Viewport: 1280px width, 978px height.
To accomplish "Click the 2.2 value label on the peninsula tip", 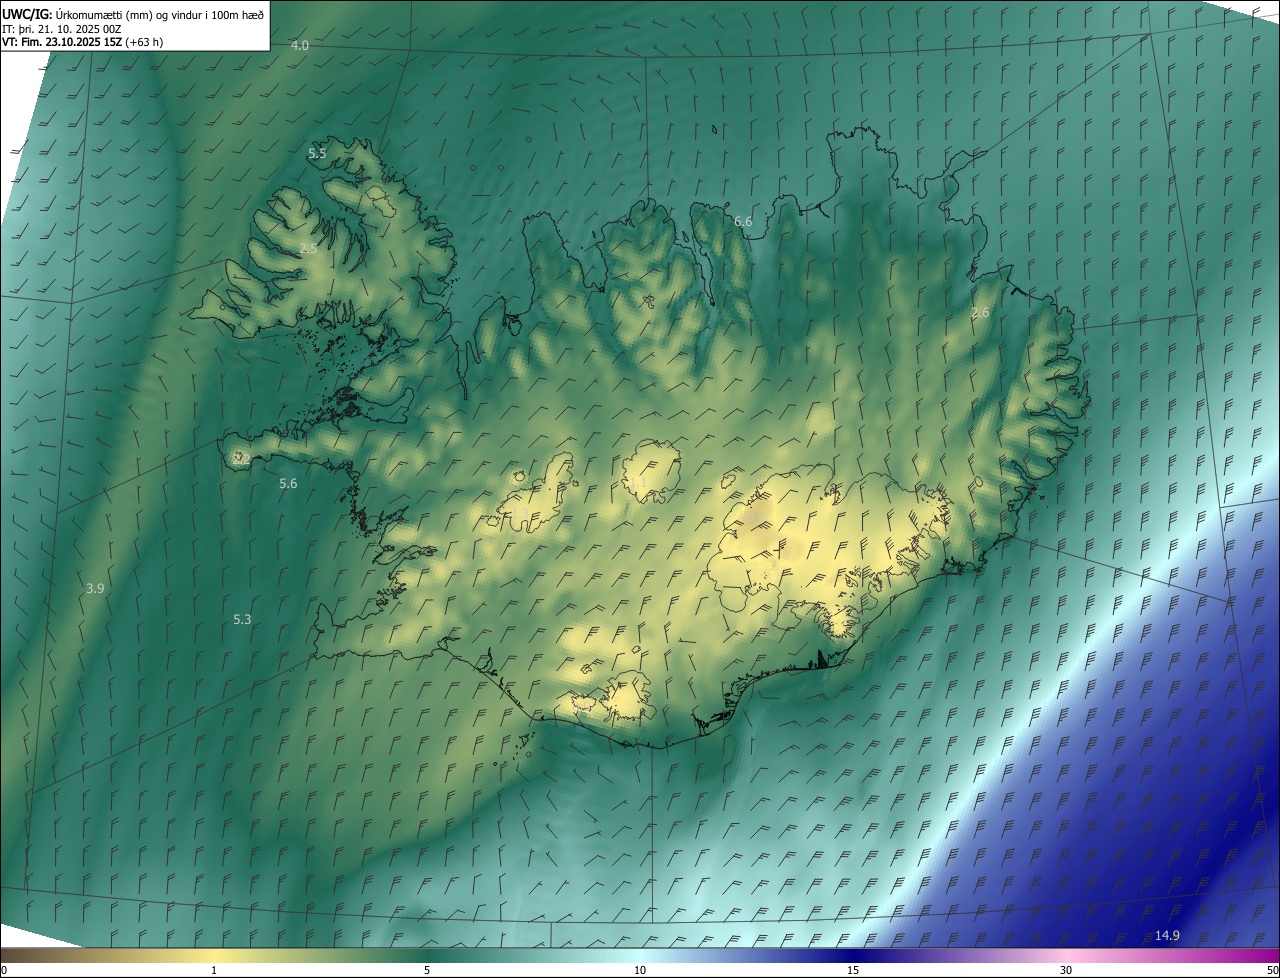I will tap(241, 458).
